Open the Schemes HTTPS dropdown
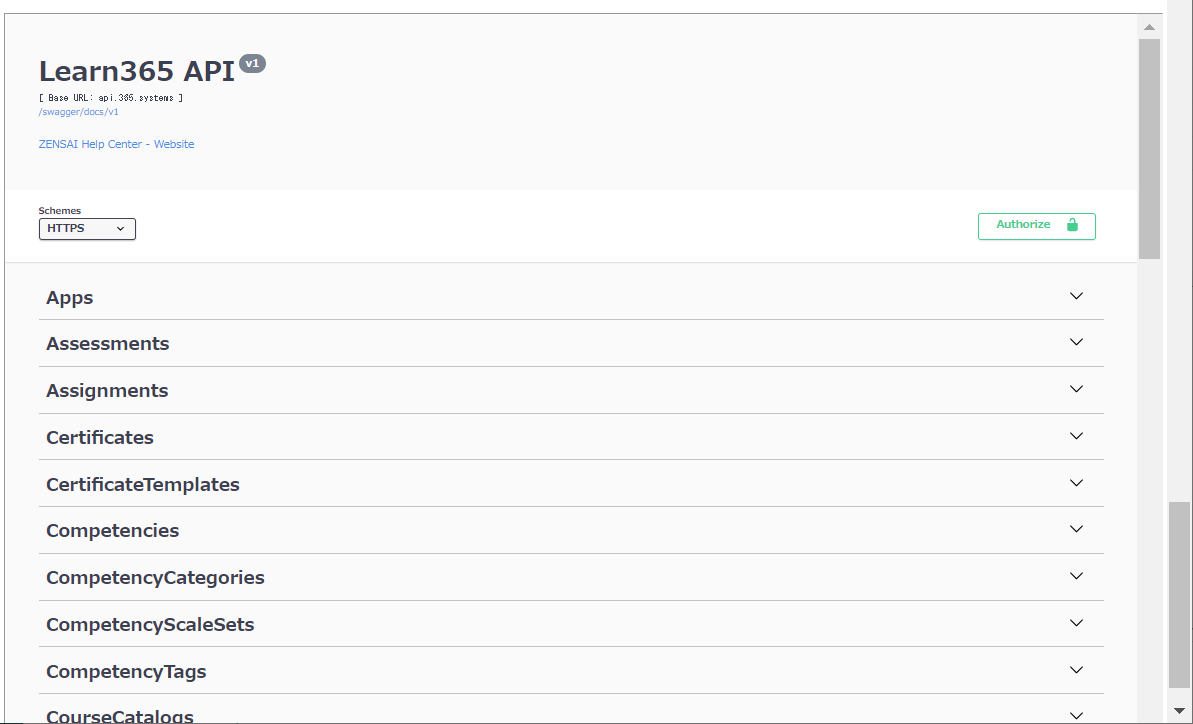This screenshot has height=724, width=1193. coord(87,229)
